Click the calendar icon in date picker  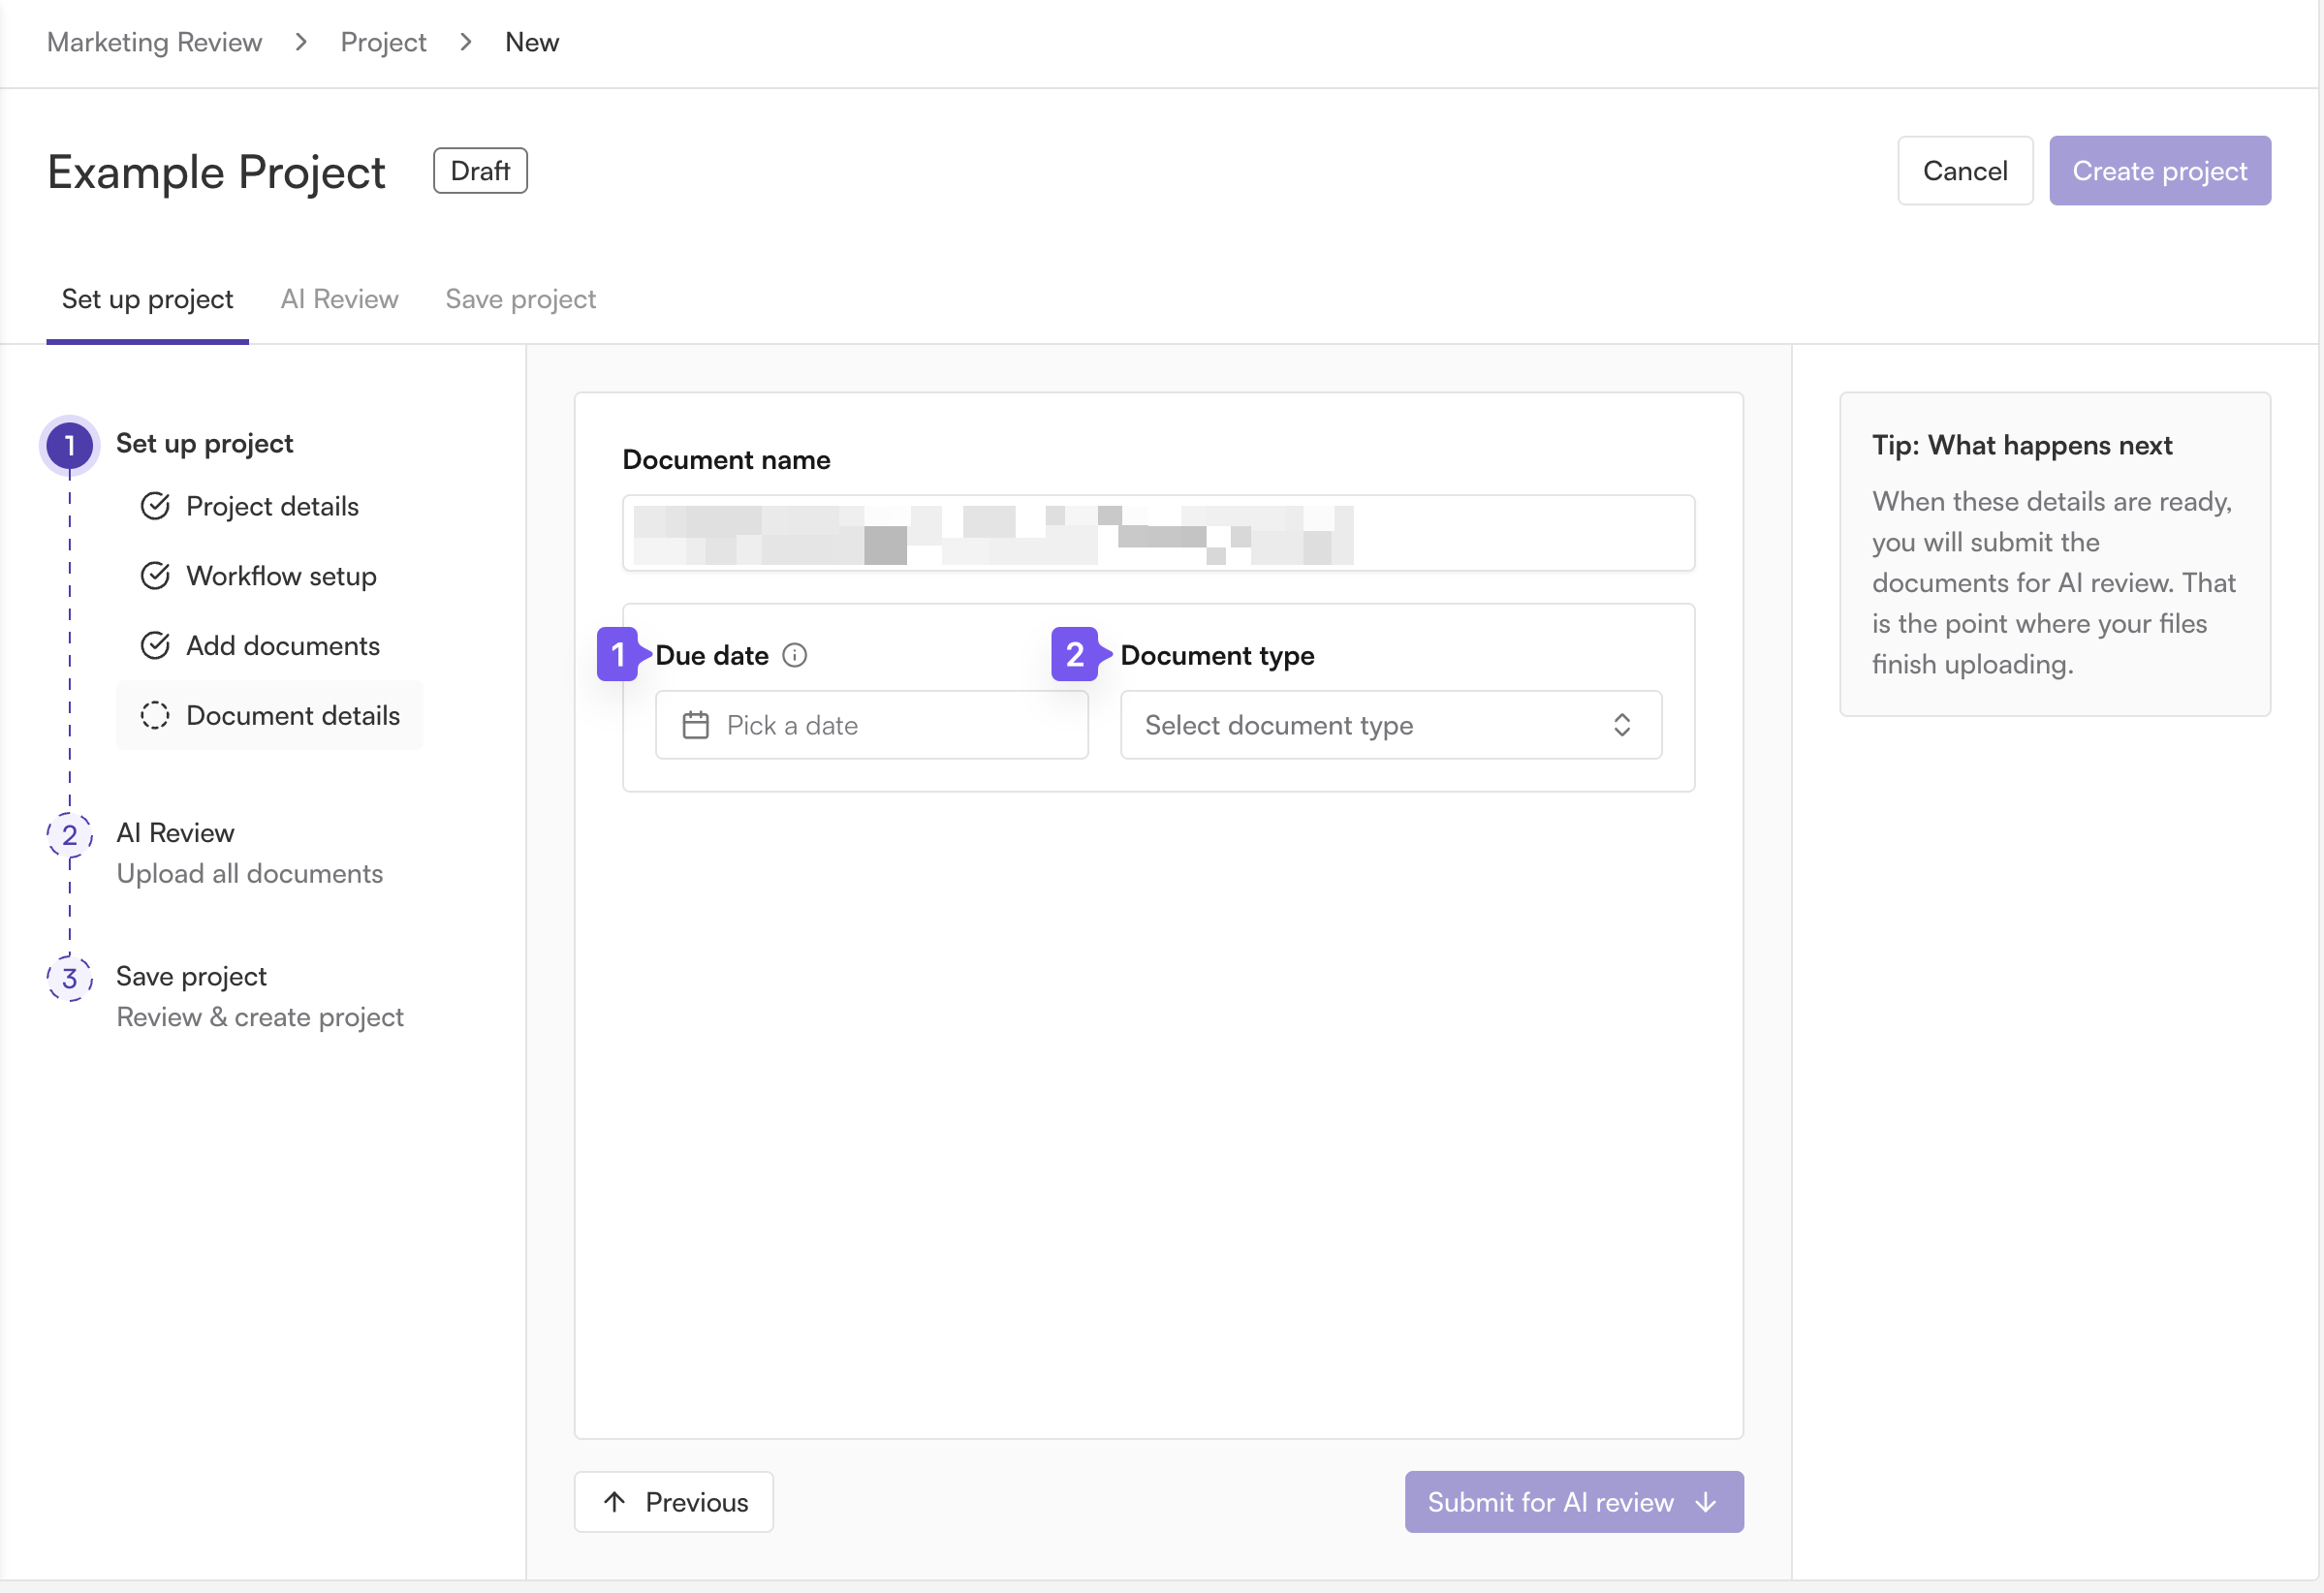695,725
